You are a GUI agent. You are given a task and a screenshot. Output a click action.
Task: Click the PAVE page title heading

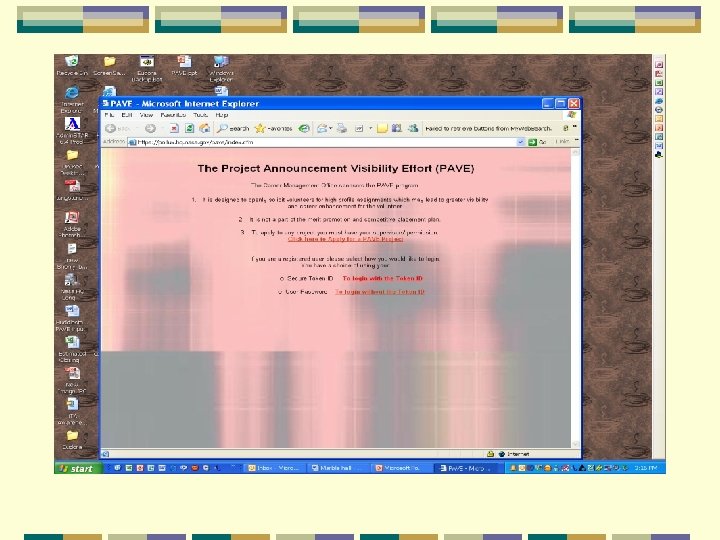336,169
